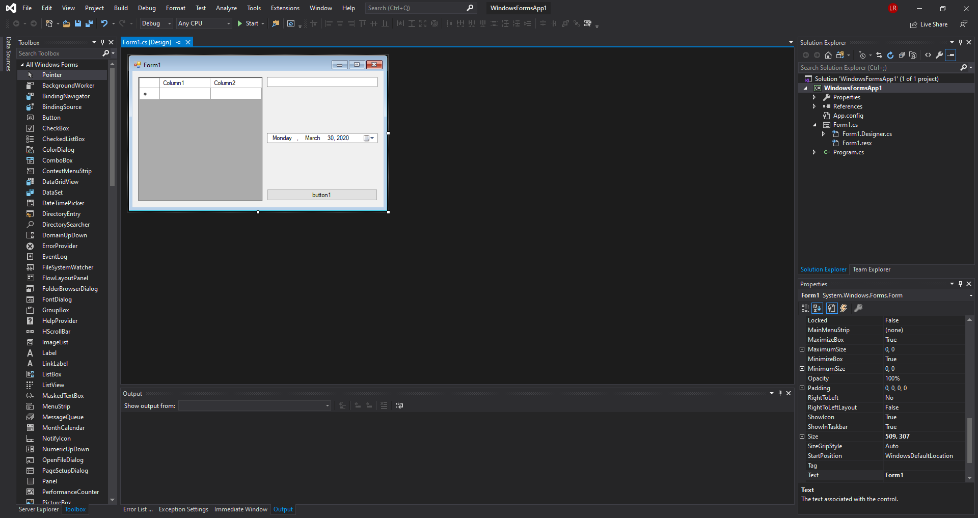Image resolution: width=978 pixels, height=518 pixels.
Task: Click the Undo toolbar icon
Action: coord(104,23)
